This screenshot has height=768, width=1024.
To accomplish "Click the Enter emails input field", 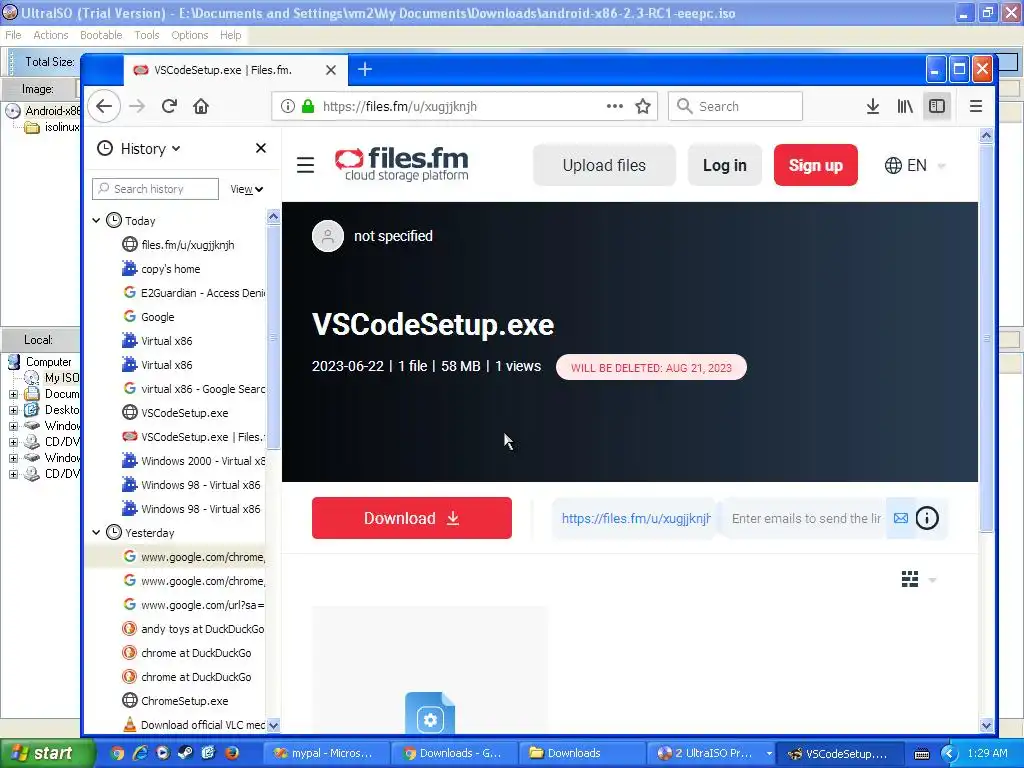I will (805, 518).
